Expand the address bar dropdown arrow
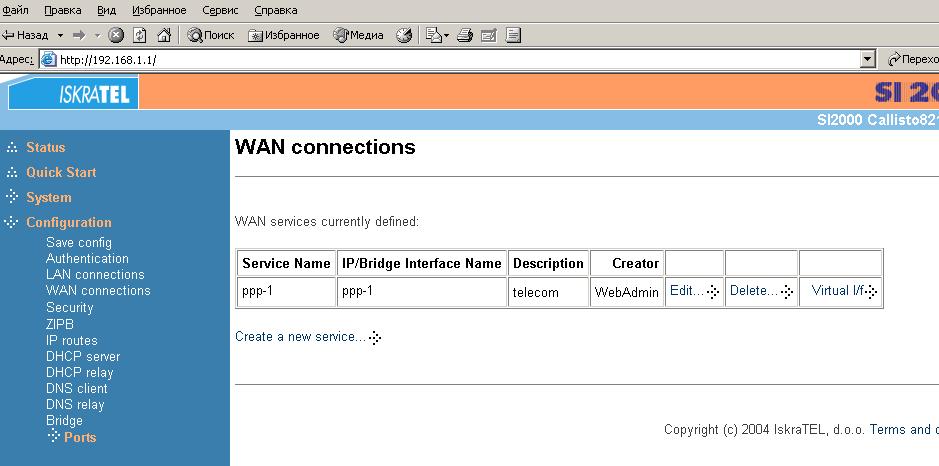This screenshot has width=939, height=466. point(868,59)
